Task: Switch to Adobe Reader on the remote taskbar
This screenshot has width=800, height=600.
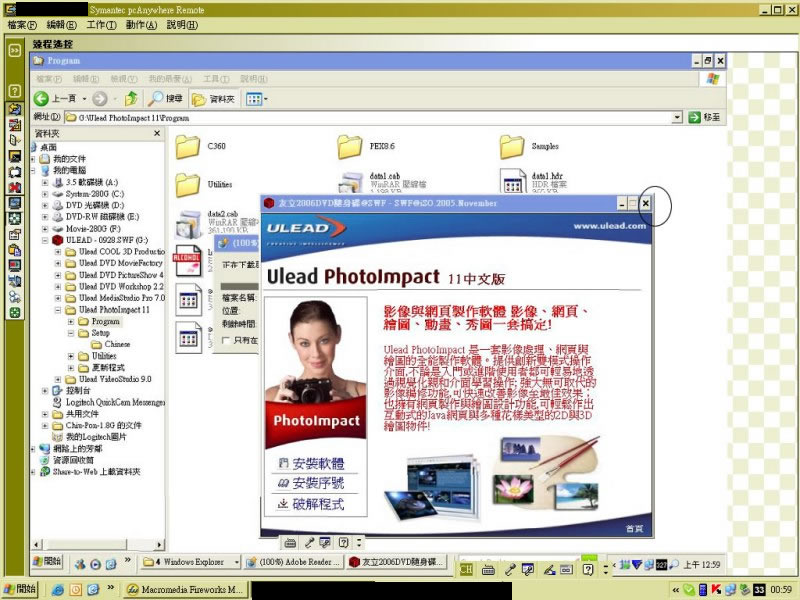Action: pos(294,562)
